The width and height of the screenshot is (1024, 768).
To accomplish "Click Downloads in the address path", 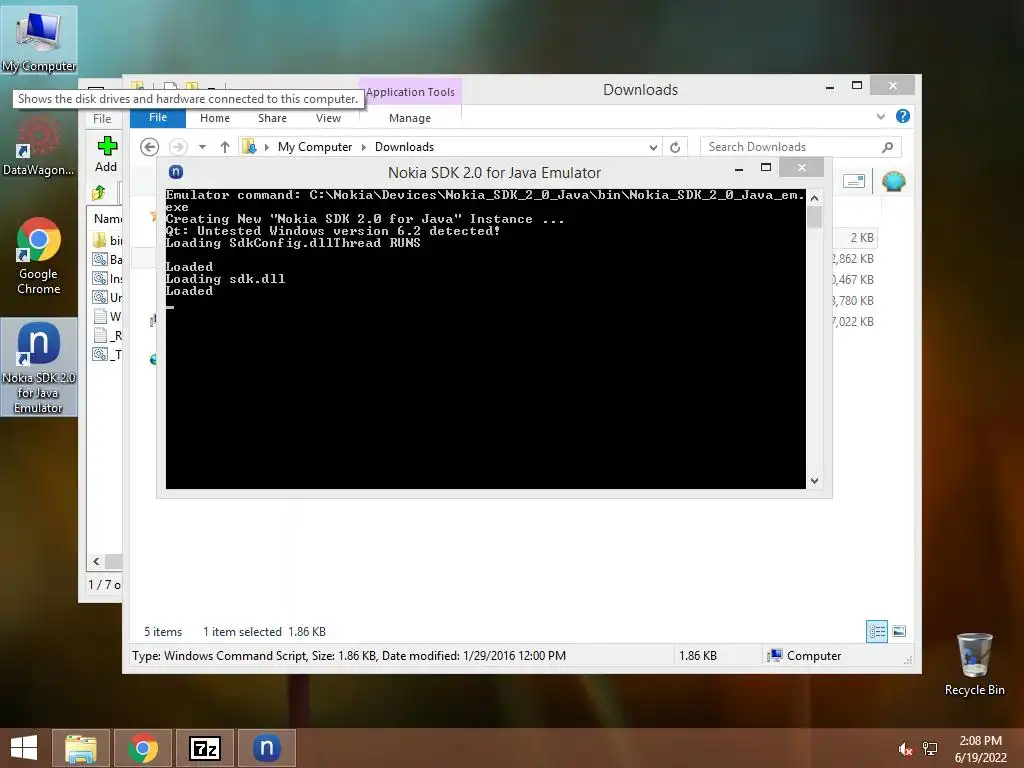I will (404, 147).
